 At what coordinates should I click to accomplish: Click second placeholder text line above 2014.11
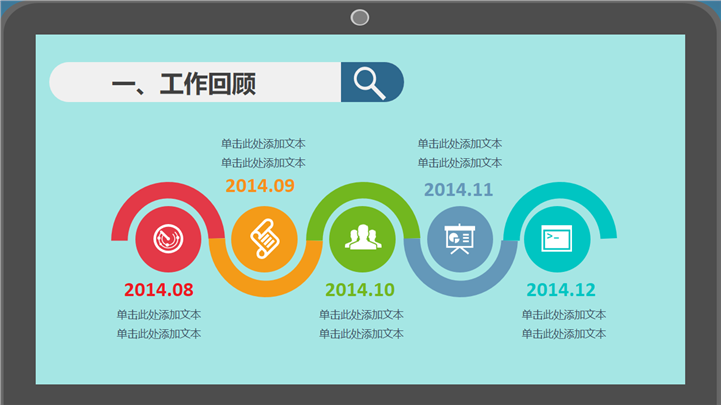tap(460, 163)
